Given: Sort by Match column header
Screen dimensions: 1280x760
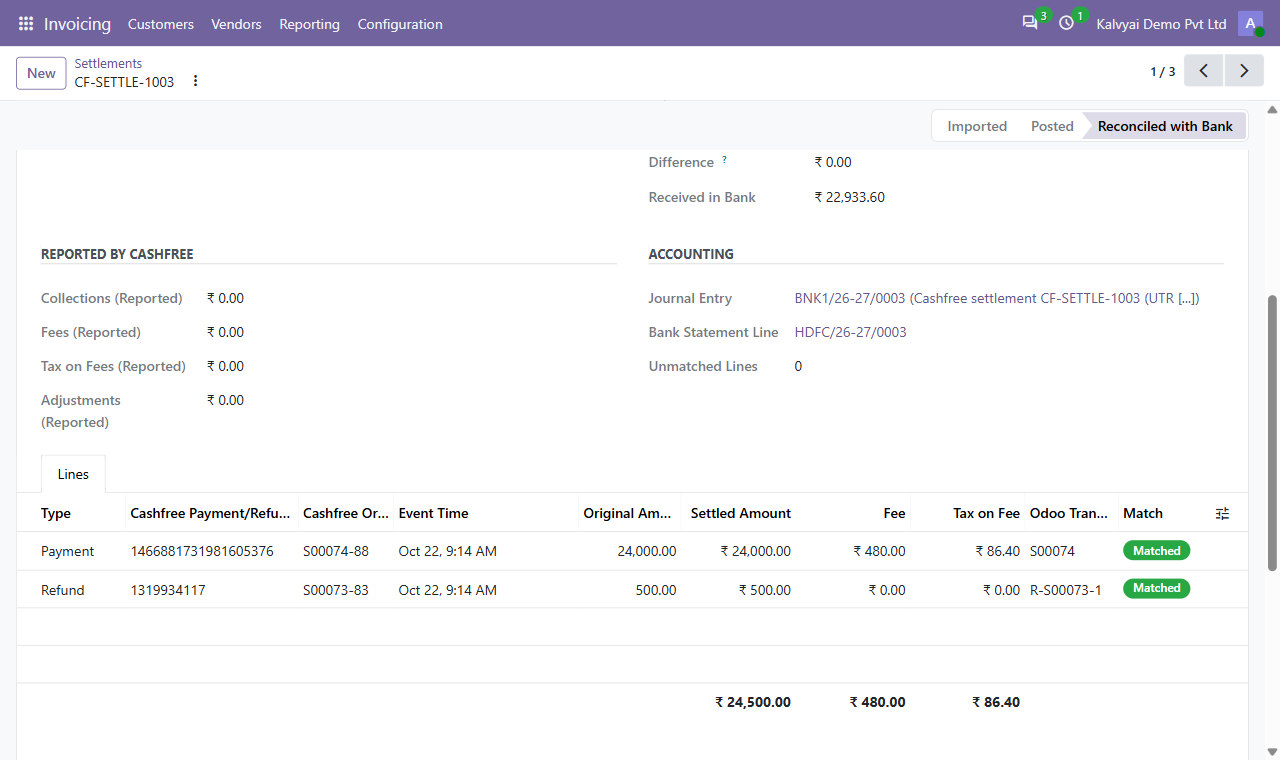Looking at the screenshot, I should click(1143, 513).
